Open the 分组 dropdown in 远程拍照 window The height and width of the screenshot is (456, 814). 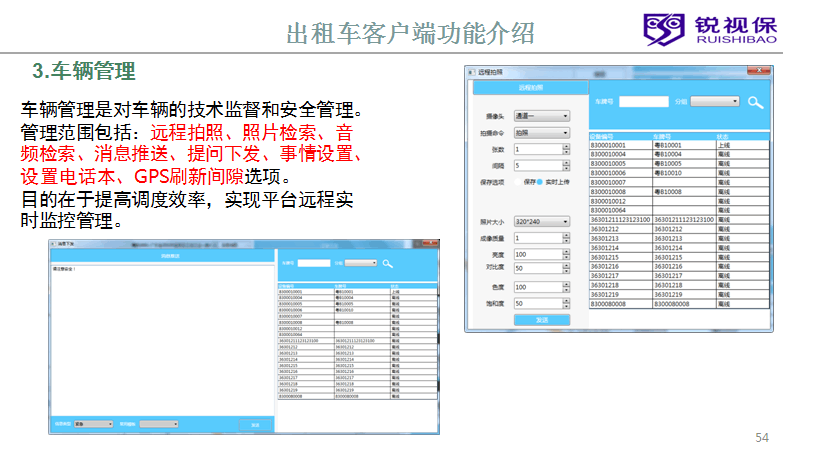[x=714, y=101]
